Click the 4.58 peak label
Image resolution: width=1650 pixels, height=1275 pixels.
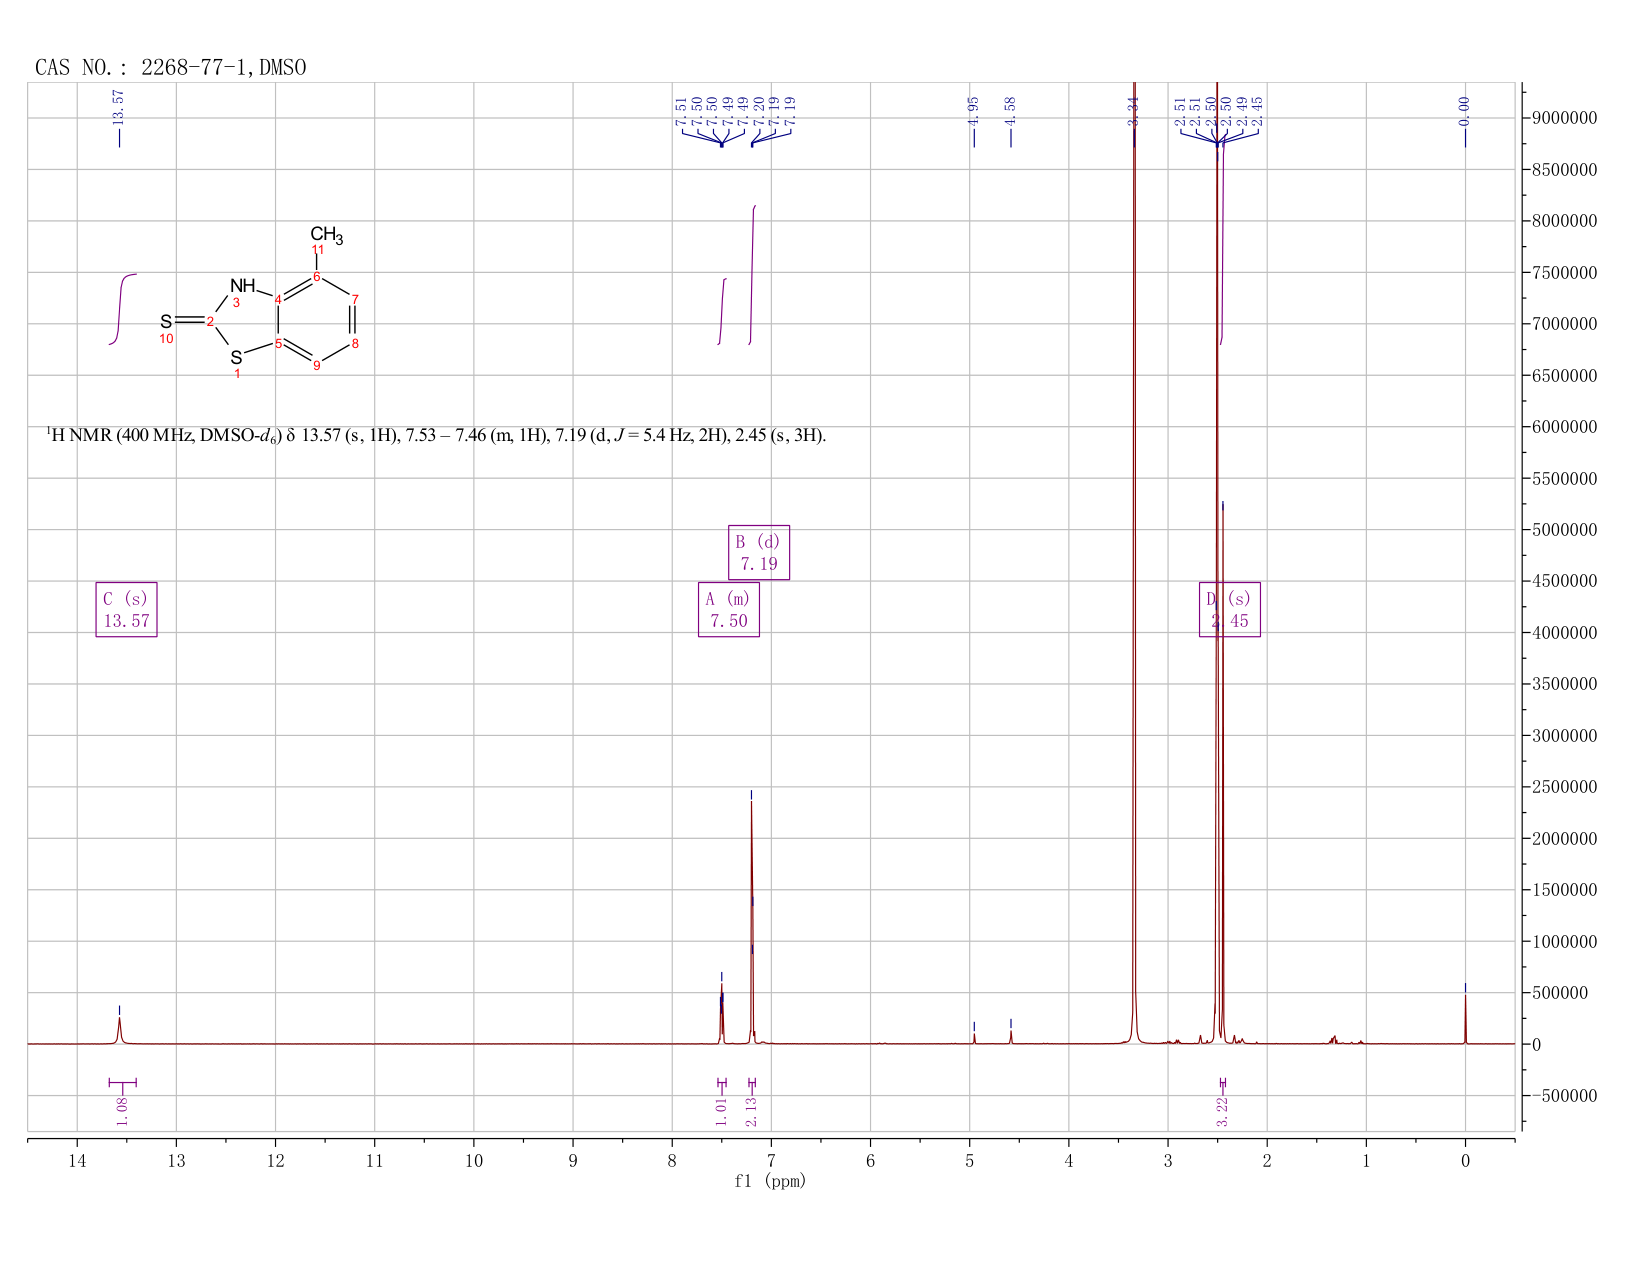[1010, 111]
